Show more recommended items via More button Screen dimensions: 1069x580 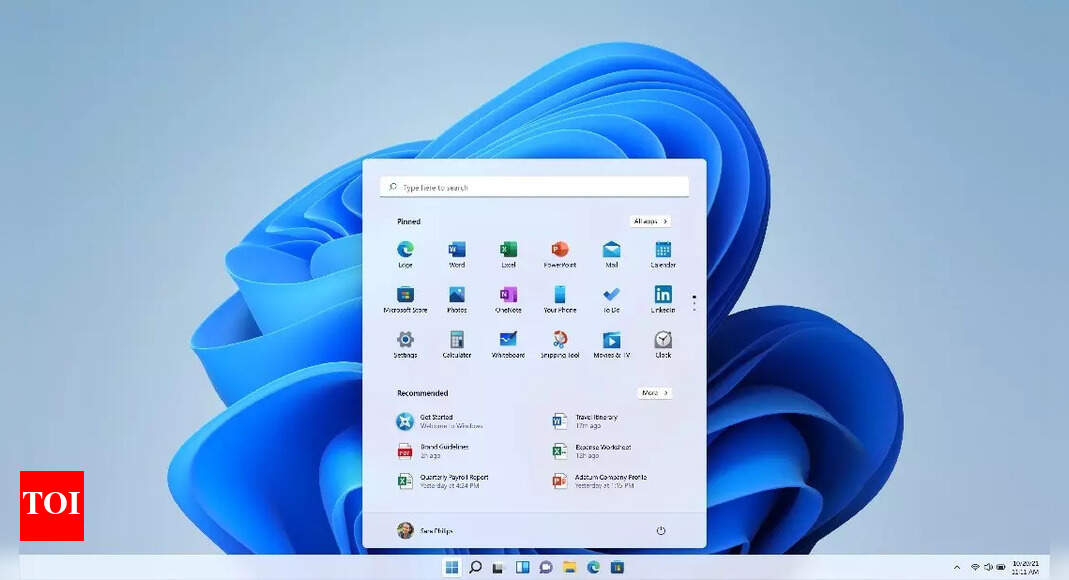[x=652, y=393]
